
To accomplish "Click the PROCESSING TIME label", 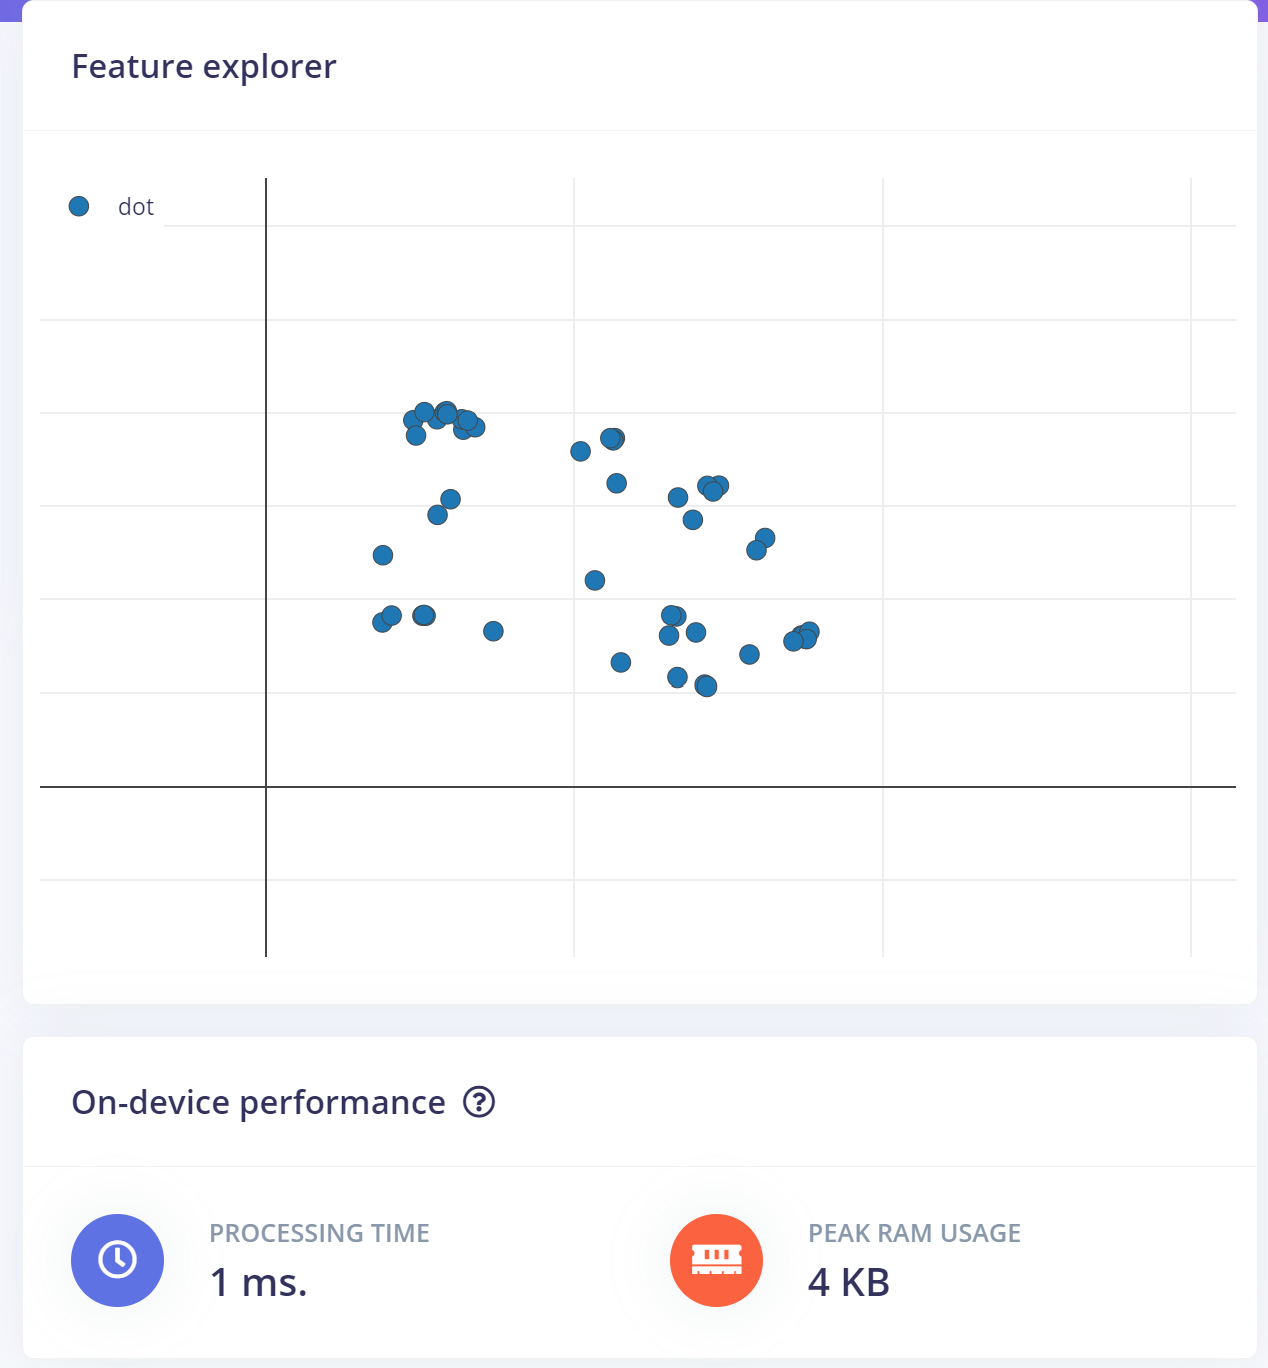I will point(320,1233).
